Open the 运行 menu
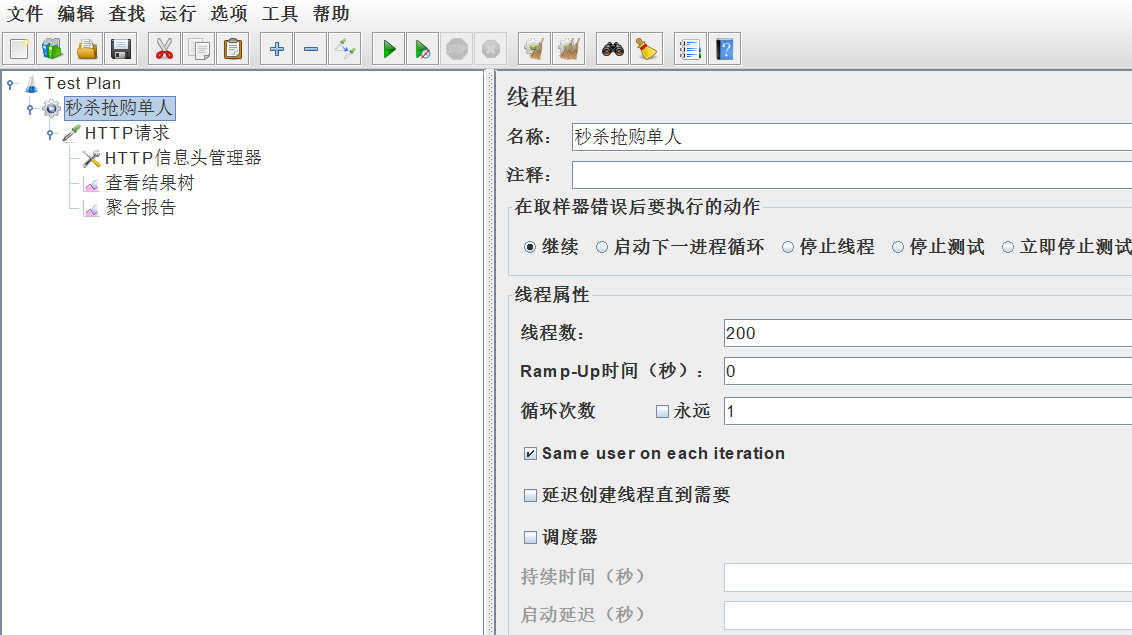 click(x=177, y=14)
